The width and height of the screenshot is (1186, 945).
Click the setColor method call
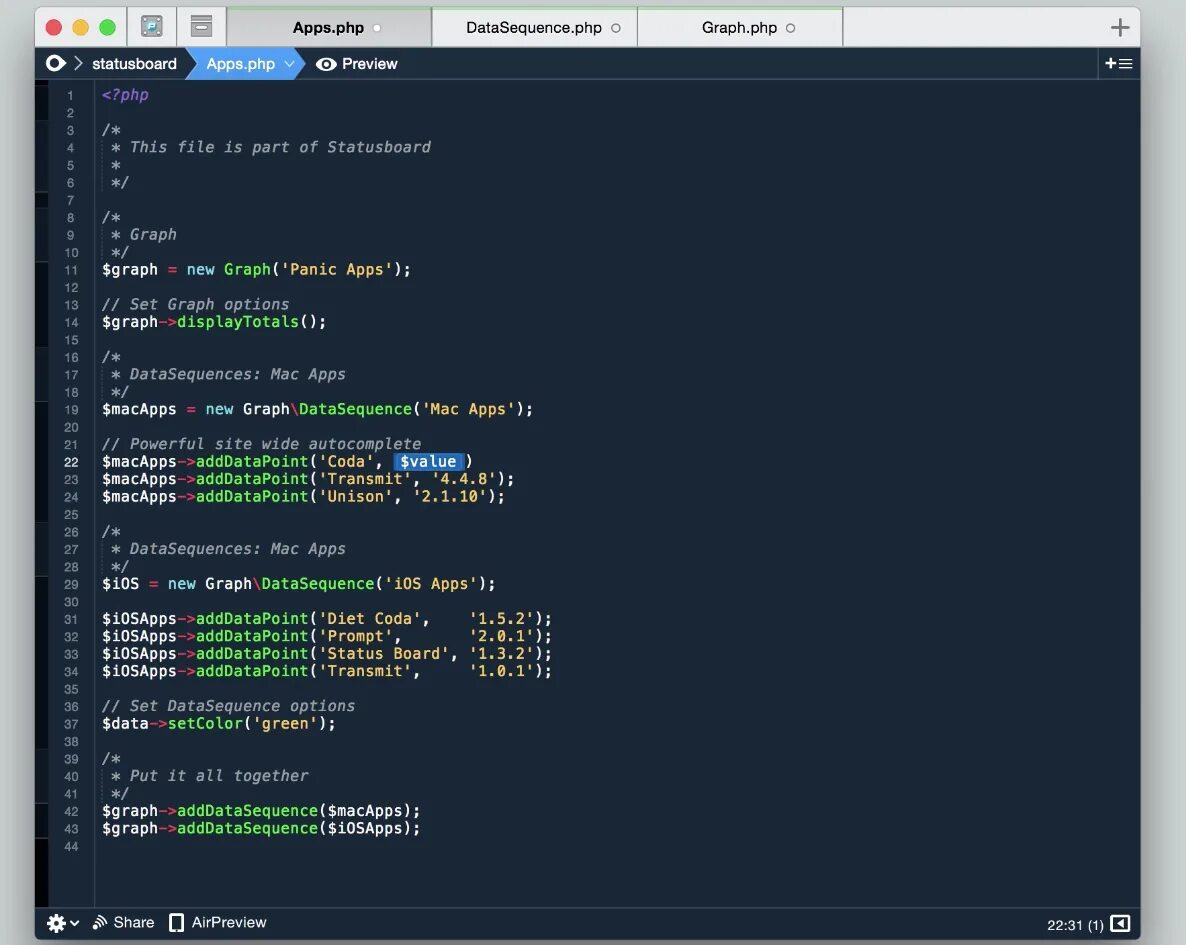pos(205,723)
